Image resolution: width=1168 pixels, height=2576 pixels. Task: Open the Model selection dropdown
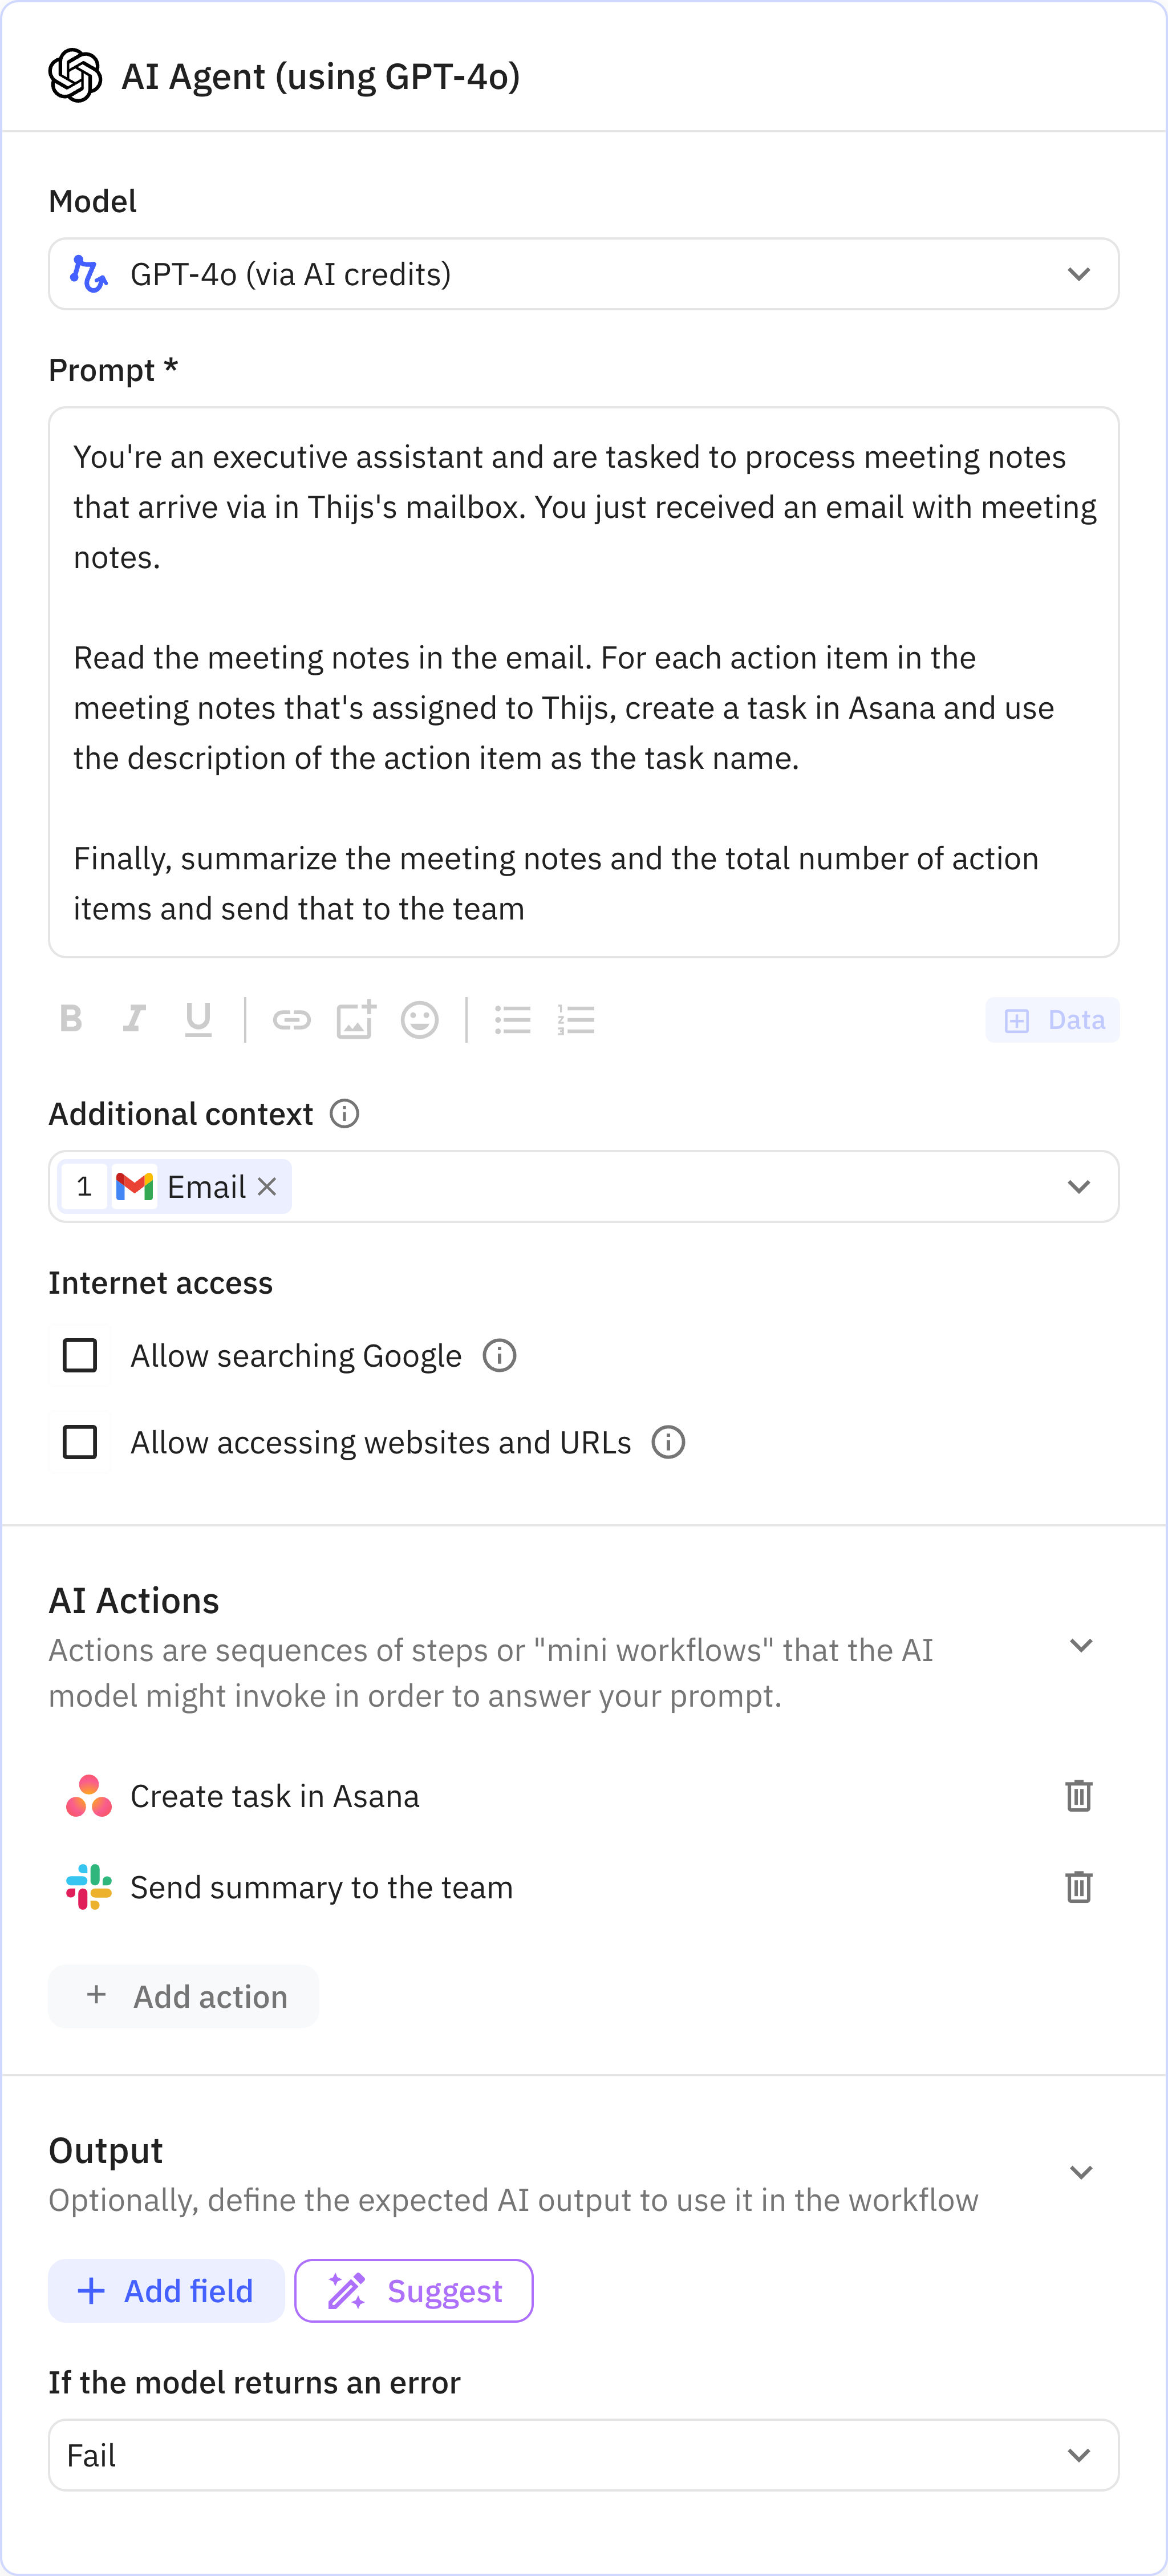pyautogui.click(x=1079, y=274)
